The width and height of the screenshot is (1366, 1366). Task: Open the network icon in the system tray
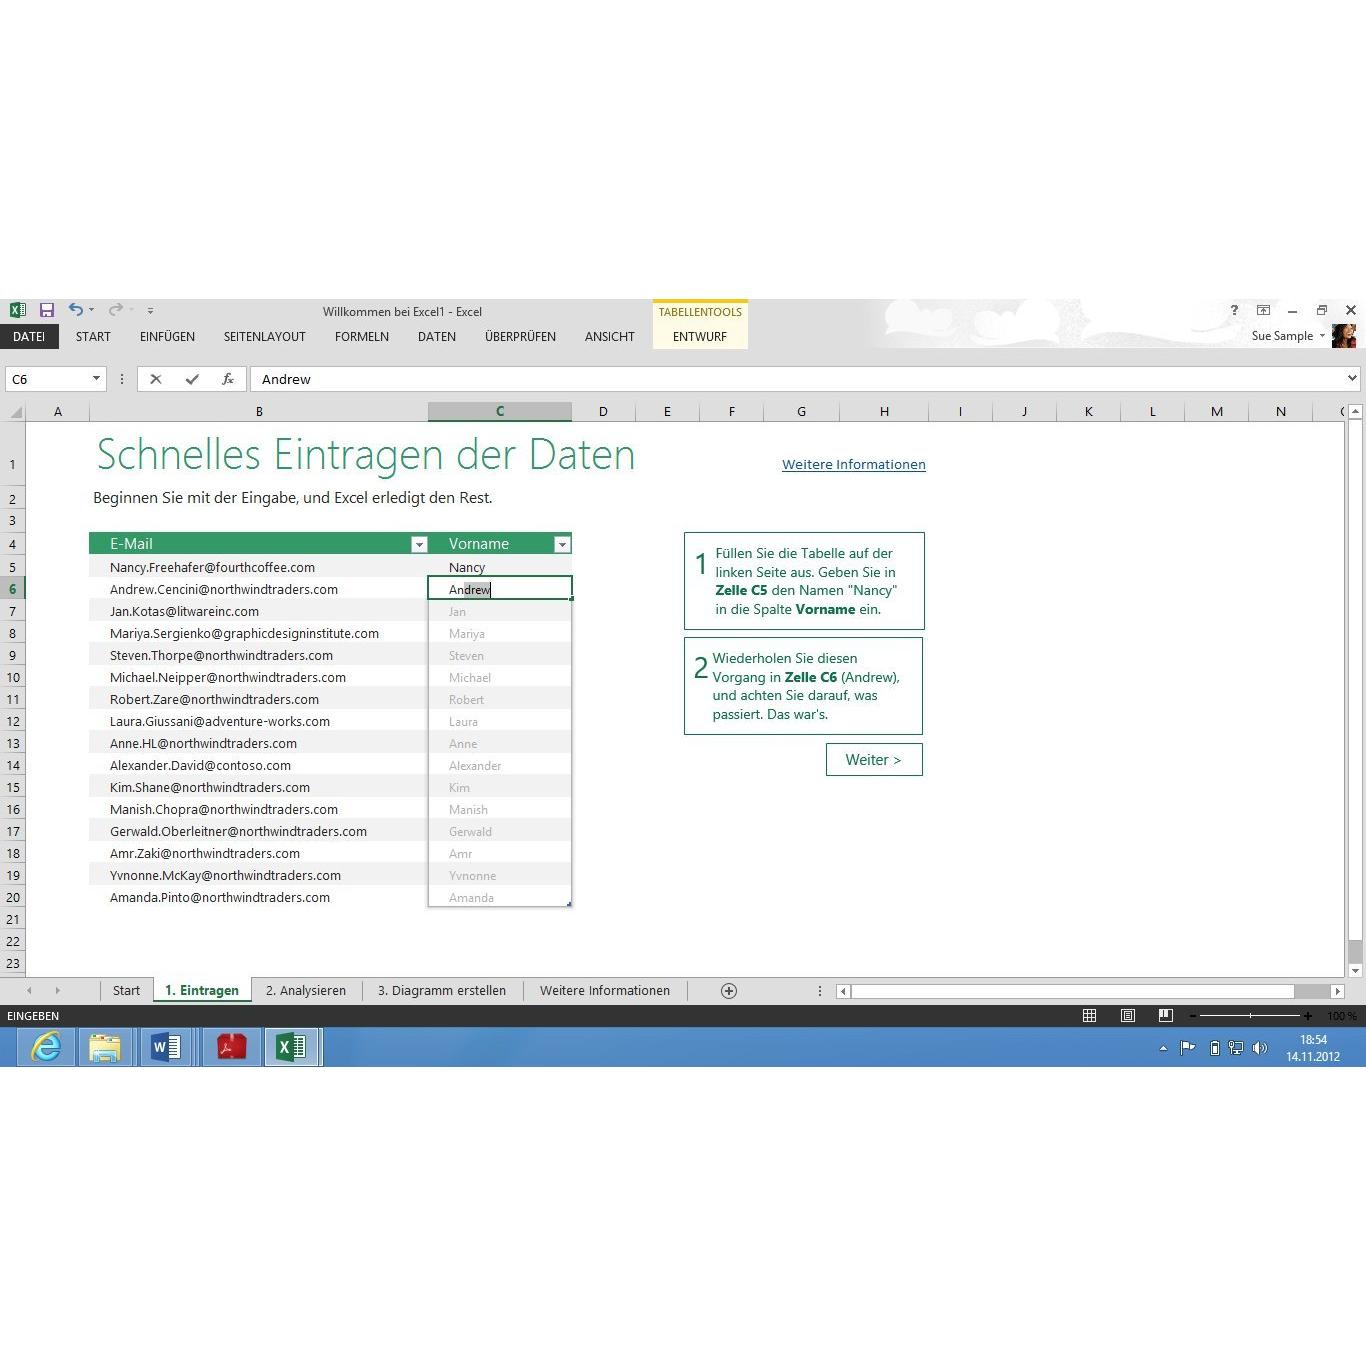point(1236,1048)
